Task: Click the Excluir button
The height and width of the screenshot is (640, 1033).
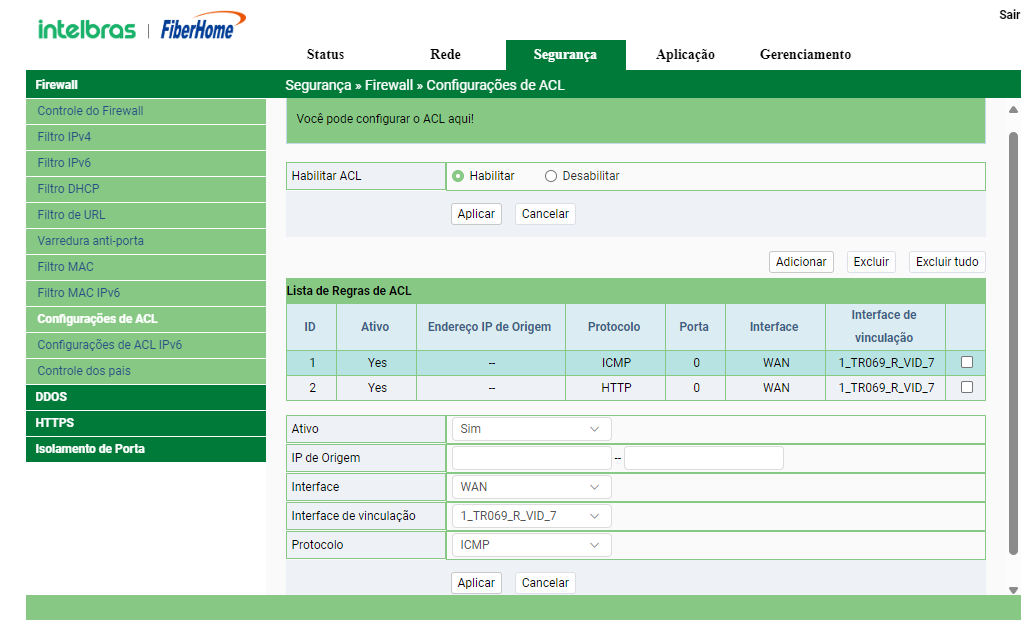Action: click(x=871, y=262)
